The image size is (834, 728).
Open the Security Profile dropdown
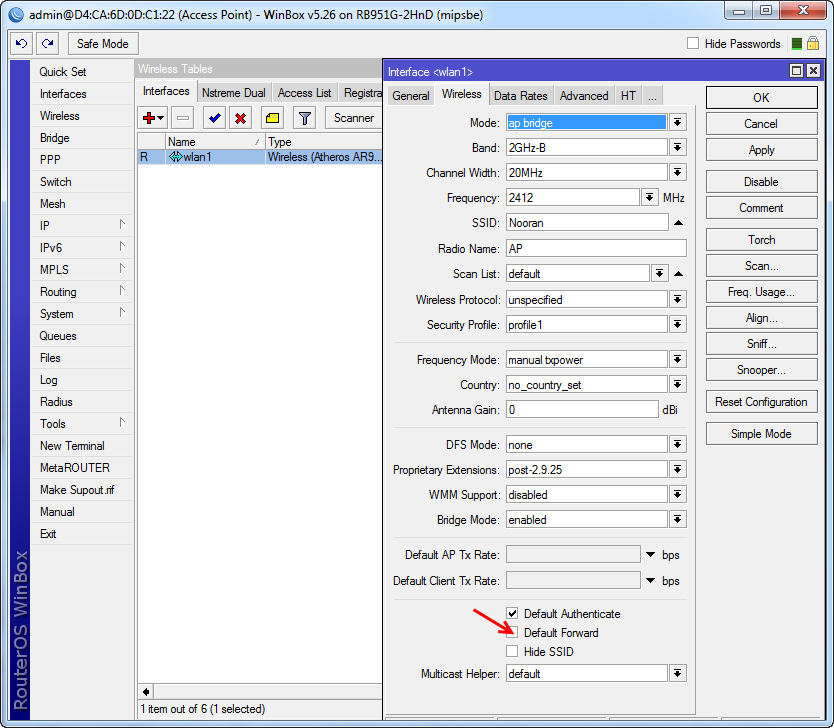click(x=677, y=324)
